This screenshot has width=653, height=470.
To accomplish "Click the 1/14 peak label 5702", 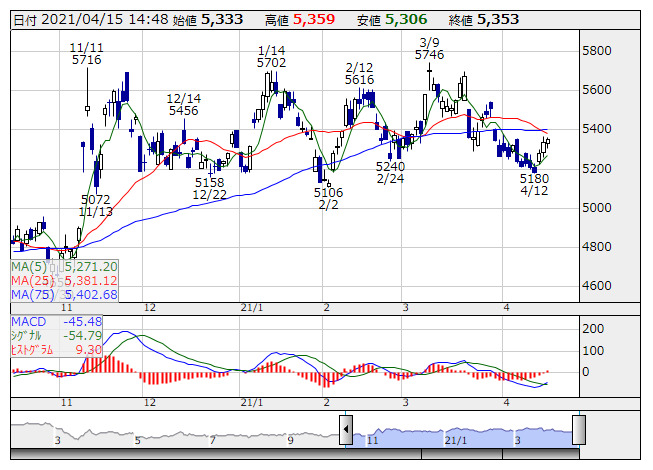I will 271,62.
